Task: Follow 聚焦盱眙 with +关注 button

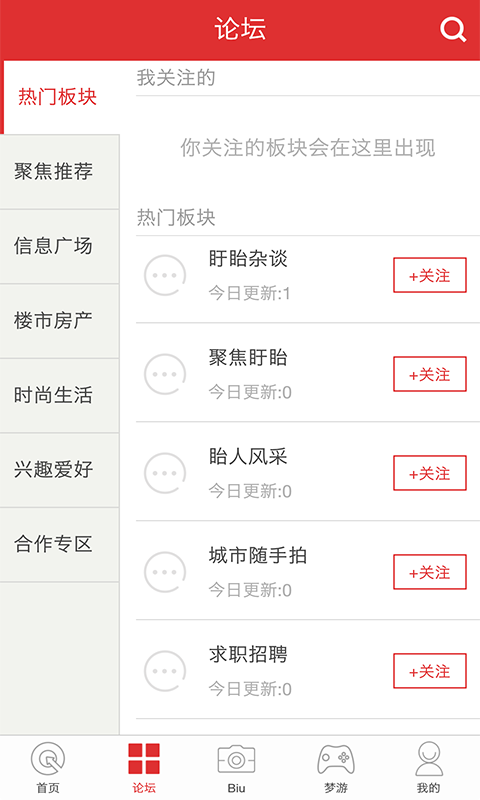Action: [x=430, y=374]
